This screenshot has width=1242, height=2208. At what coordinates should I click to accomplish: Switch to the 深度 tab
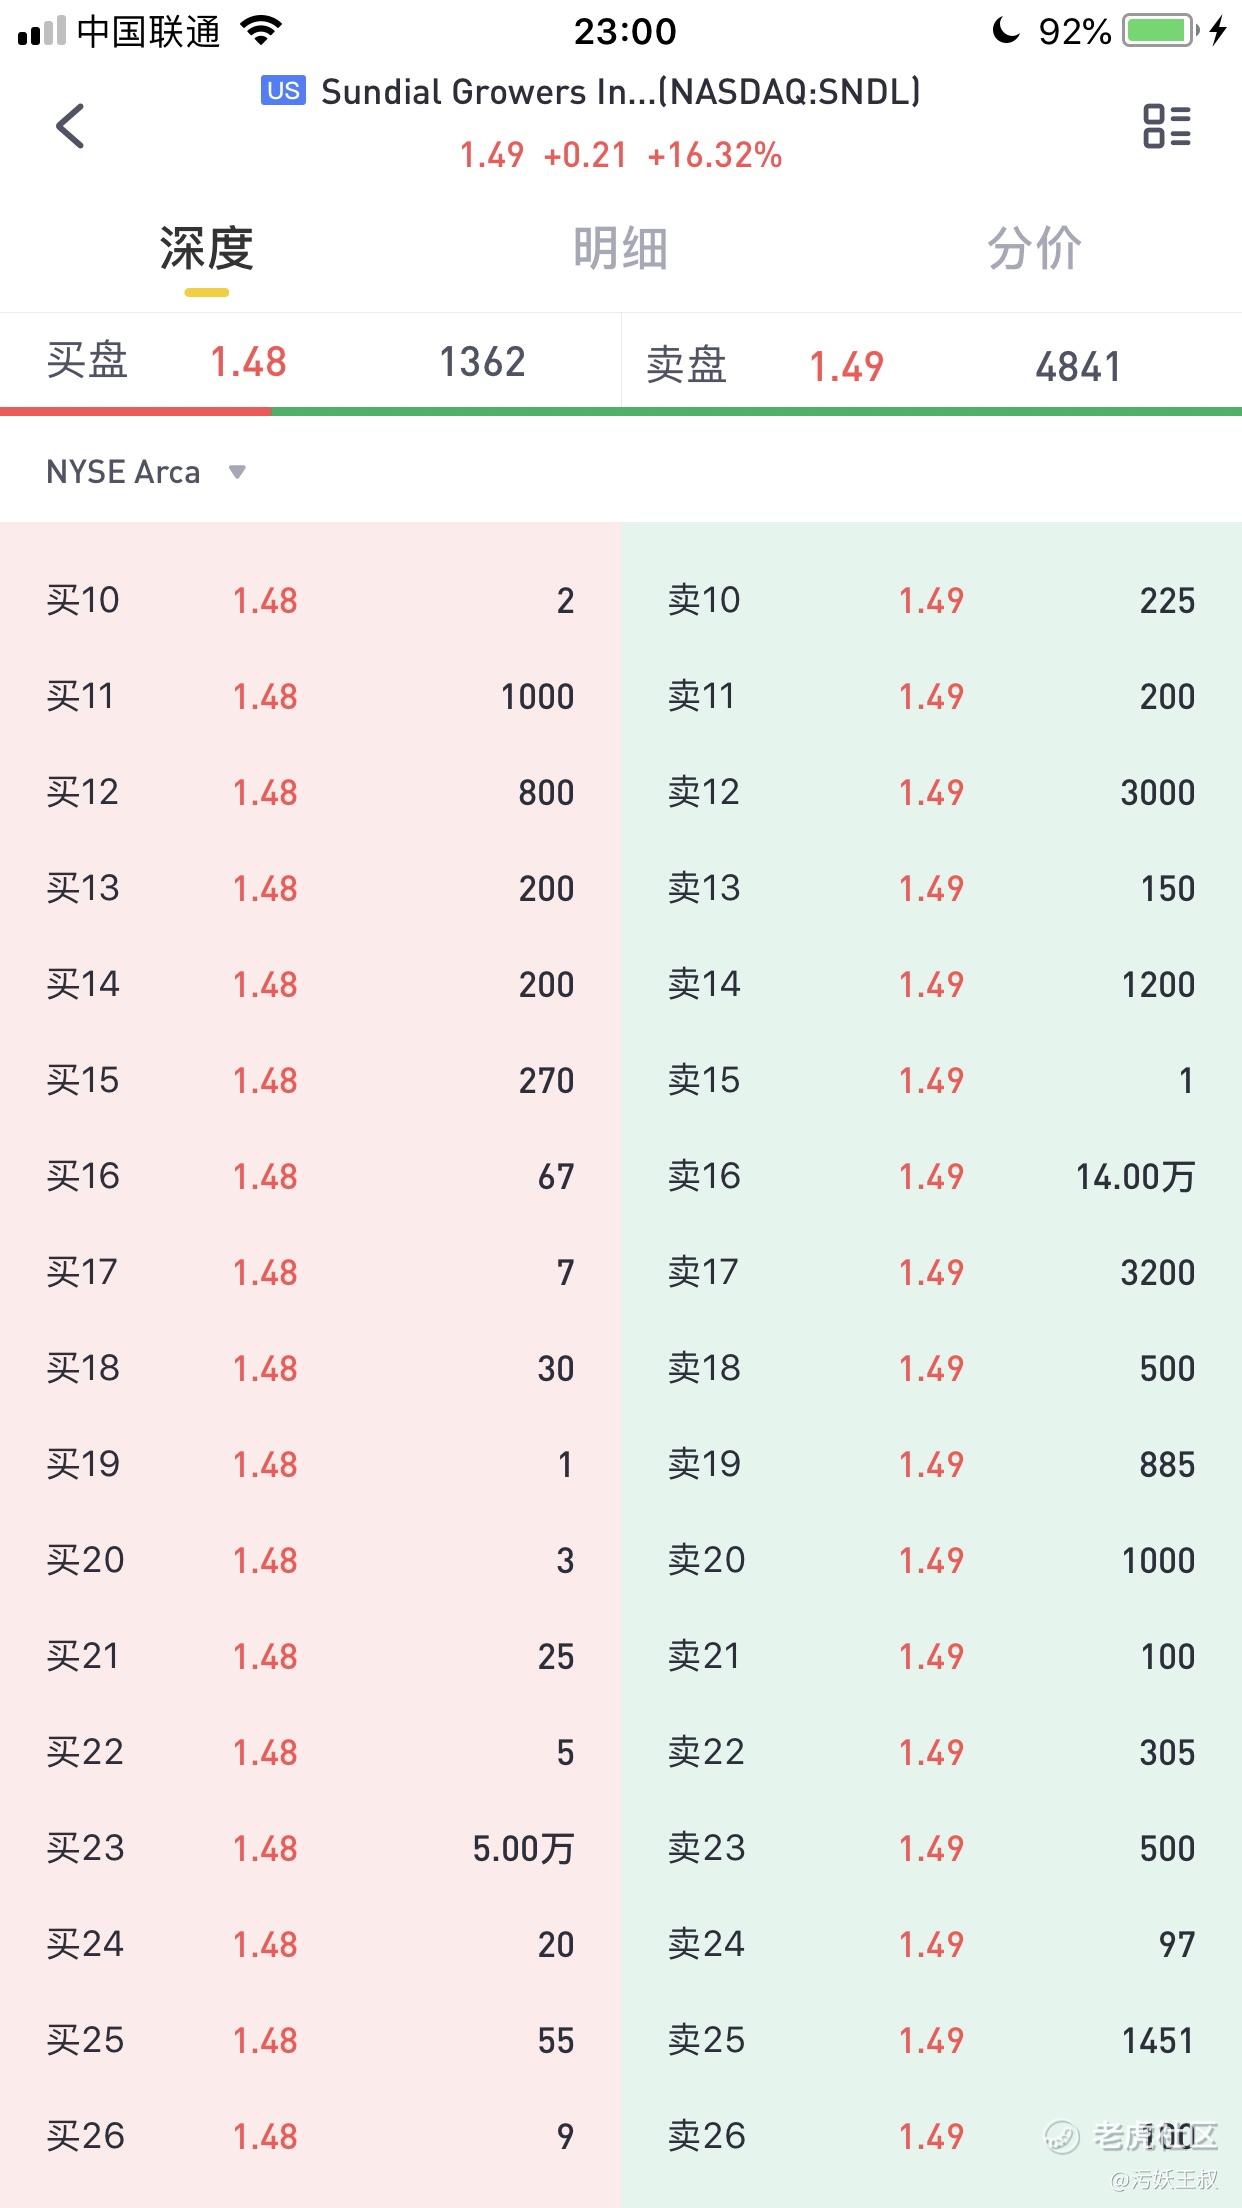(x=206, y=249)
